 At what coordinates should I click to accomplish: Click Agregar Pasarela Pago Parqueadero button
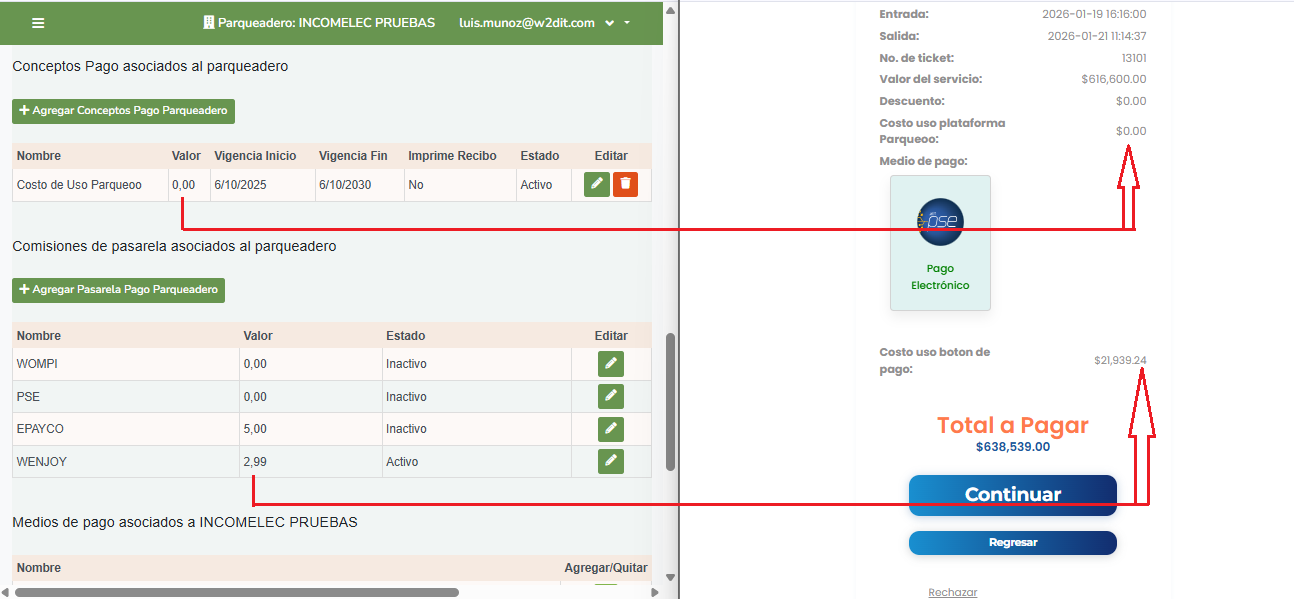point(118,290)
